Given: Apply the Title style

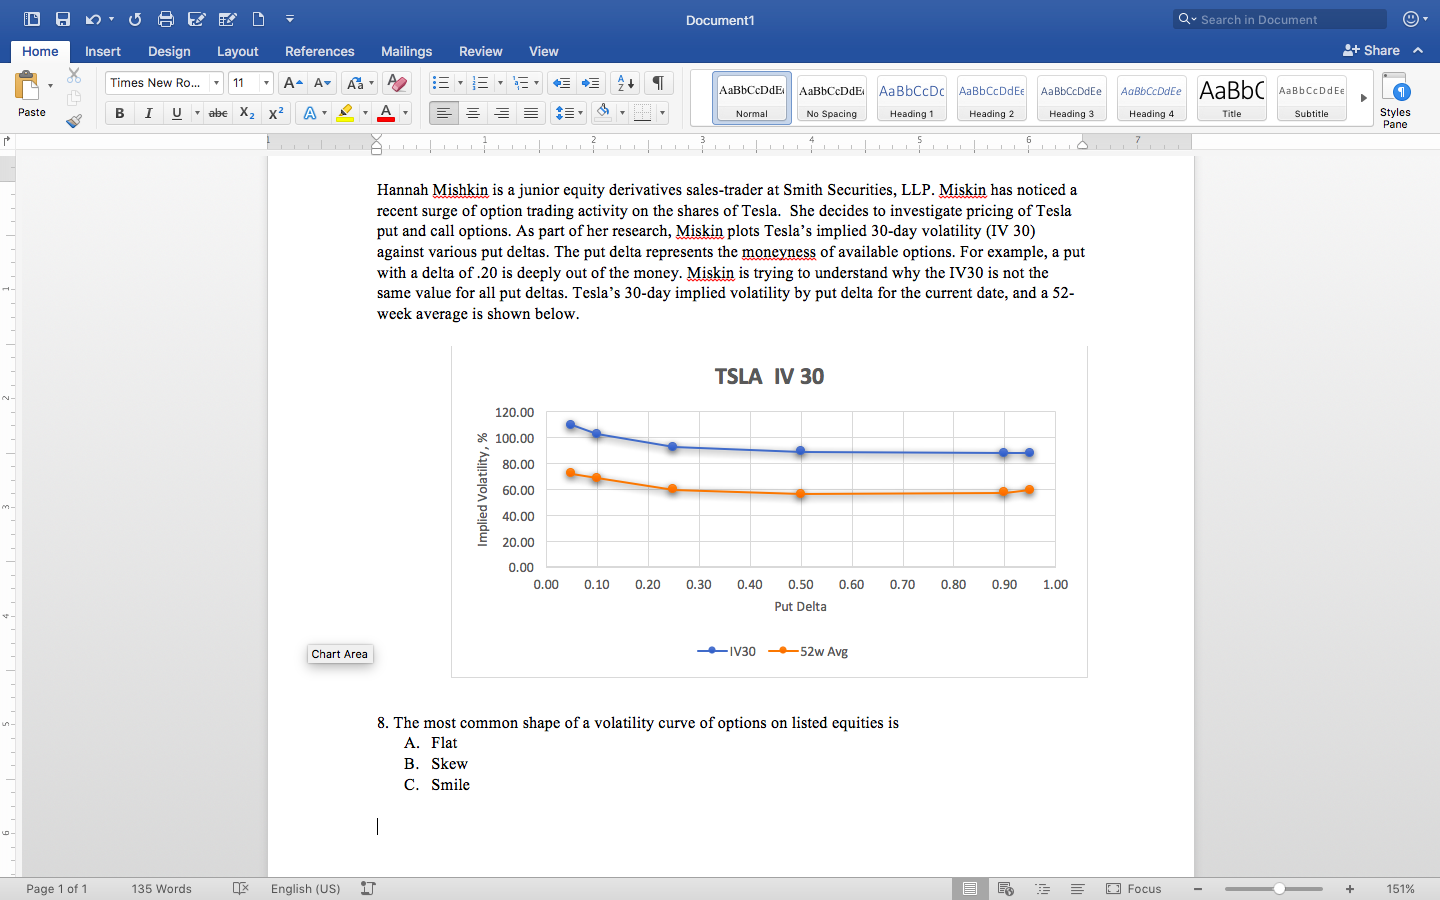Looking at the screenshot, I should 1232,98.
